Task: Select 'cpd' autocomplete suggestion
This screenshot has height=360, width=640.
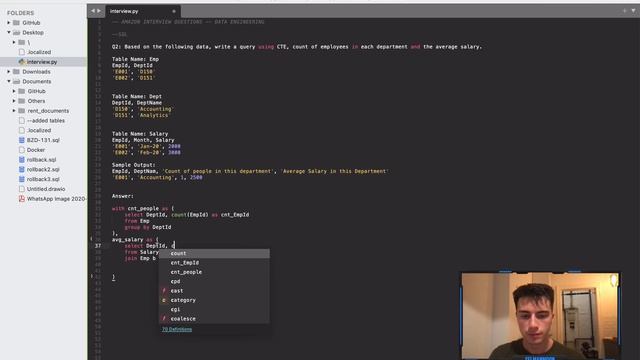Action: 214,282
